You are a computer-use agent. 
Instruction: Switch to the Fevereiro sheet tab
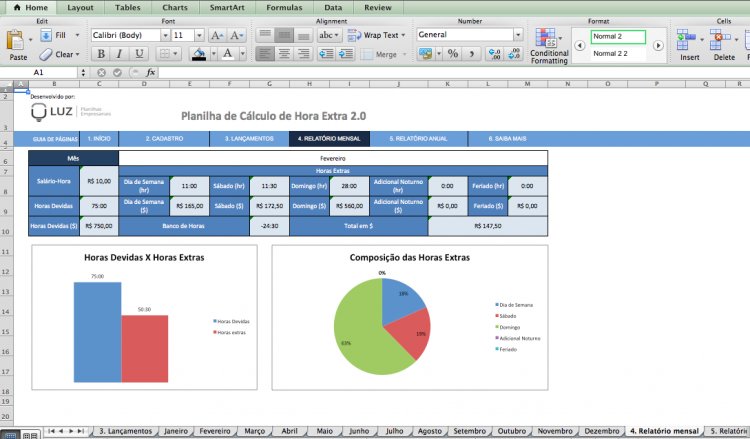tap(215, 431)
